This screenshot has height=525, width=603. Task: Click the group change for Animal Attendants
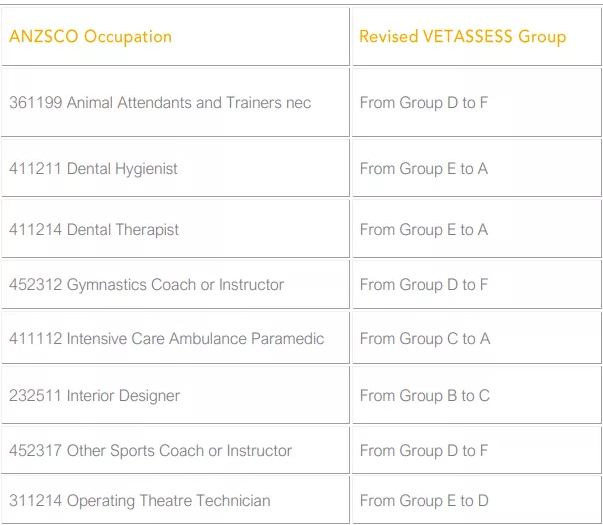[424, 103]
